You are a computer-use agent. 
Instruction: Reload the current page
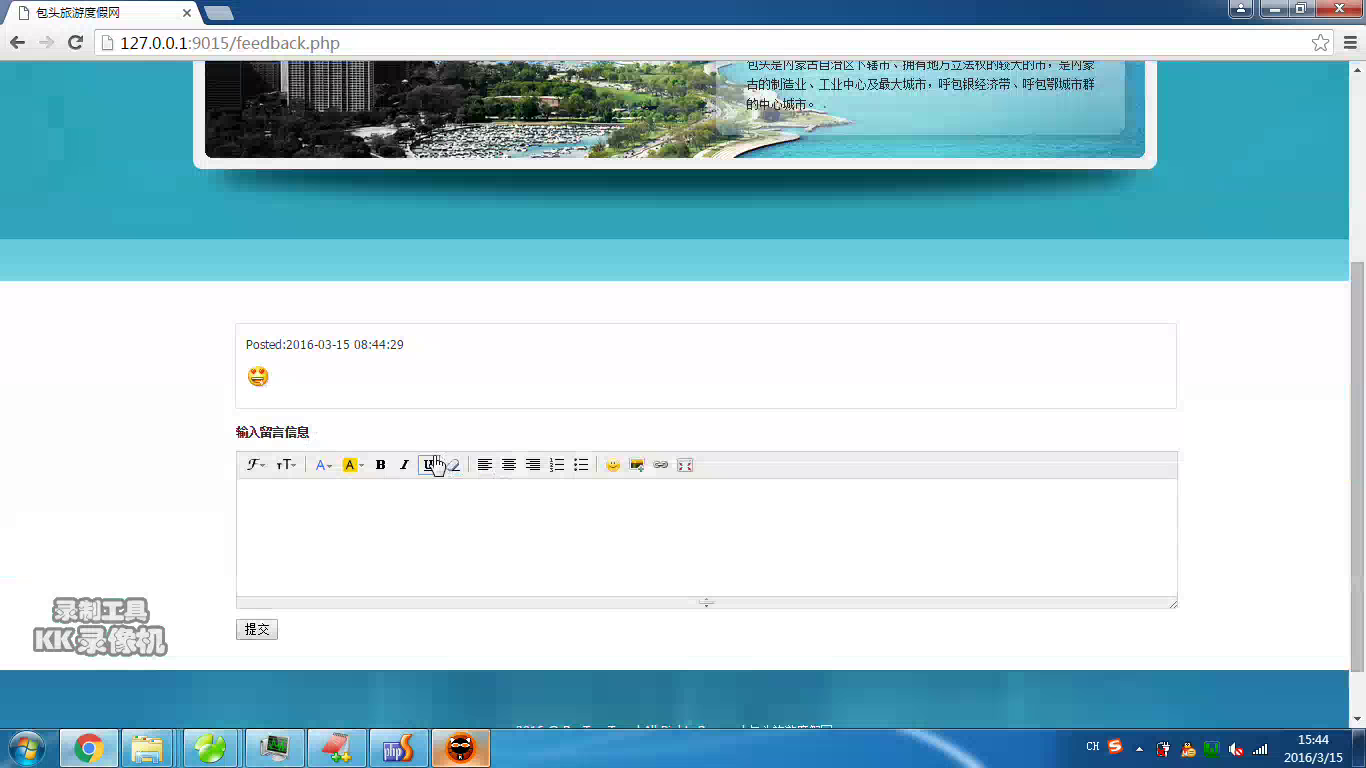click(75, 42)
